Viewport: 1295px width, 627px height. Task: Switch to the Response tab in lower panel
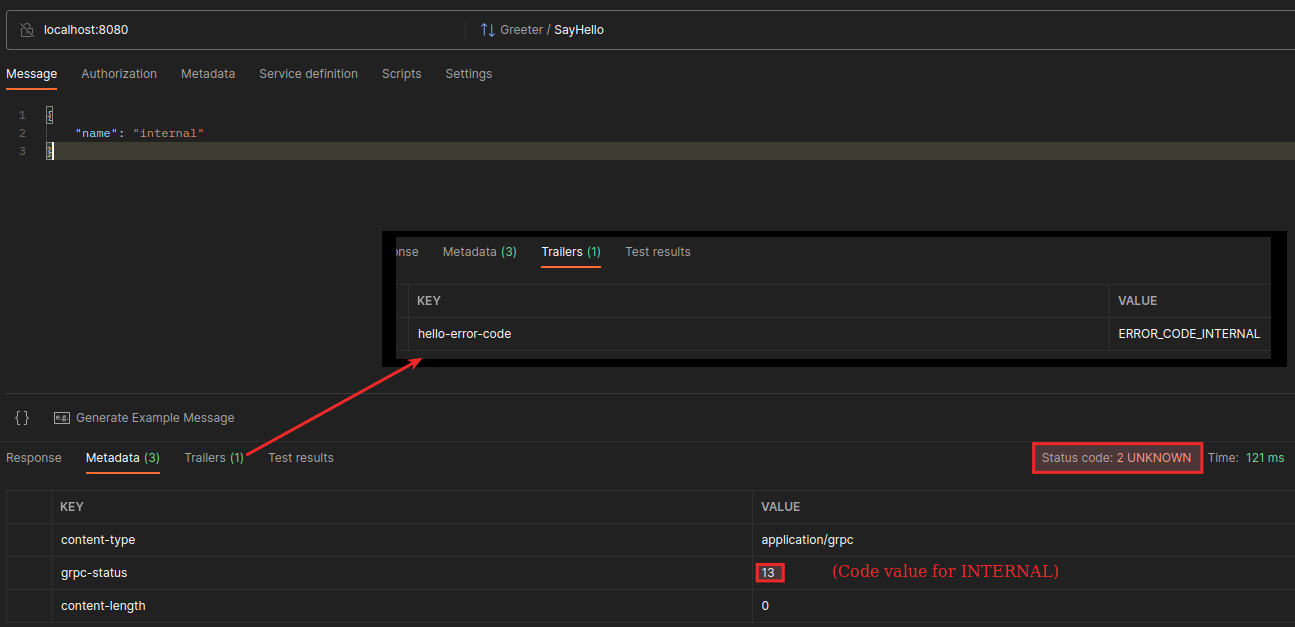point(34,458)
